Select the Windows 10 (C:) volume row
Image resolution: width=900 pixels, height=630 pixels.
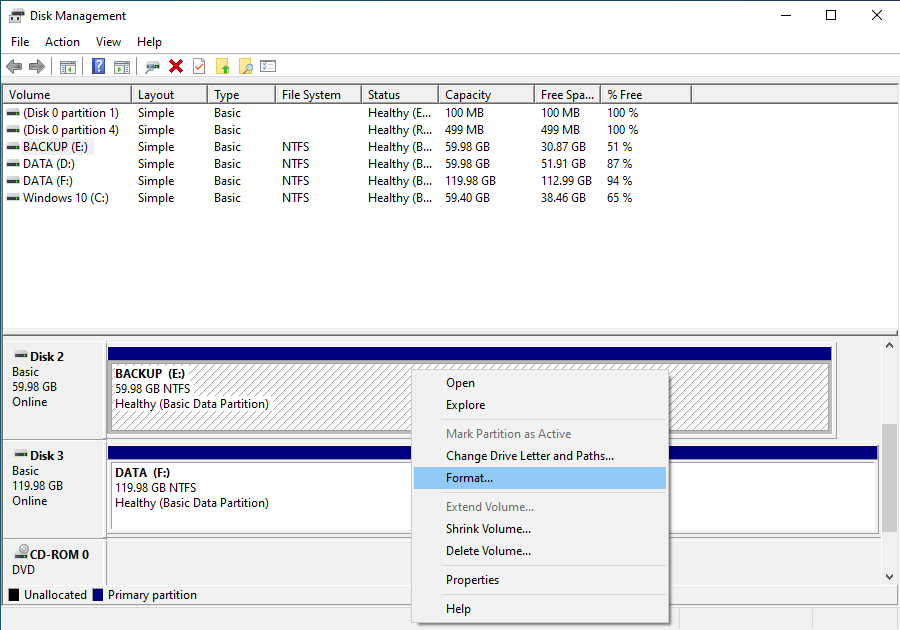tap(66, 198)
